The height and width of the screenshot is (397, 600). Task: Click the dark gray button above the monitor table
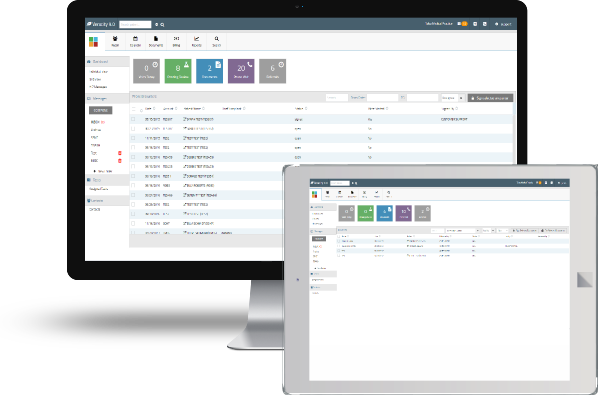tap(490, 98)
